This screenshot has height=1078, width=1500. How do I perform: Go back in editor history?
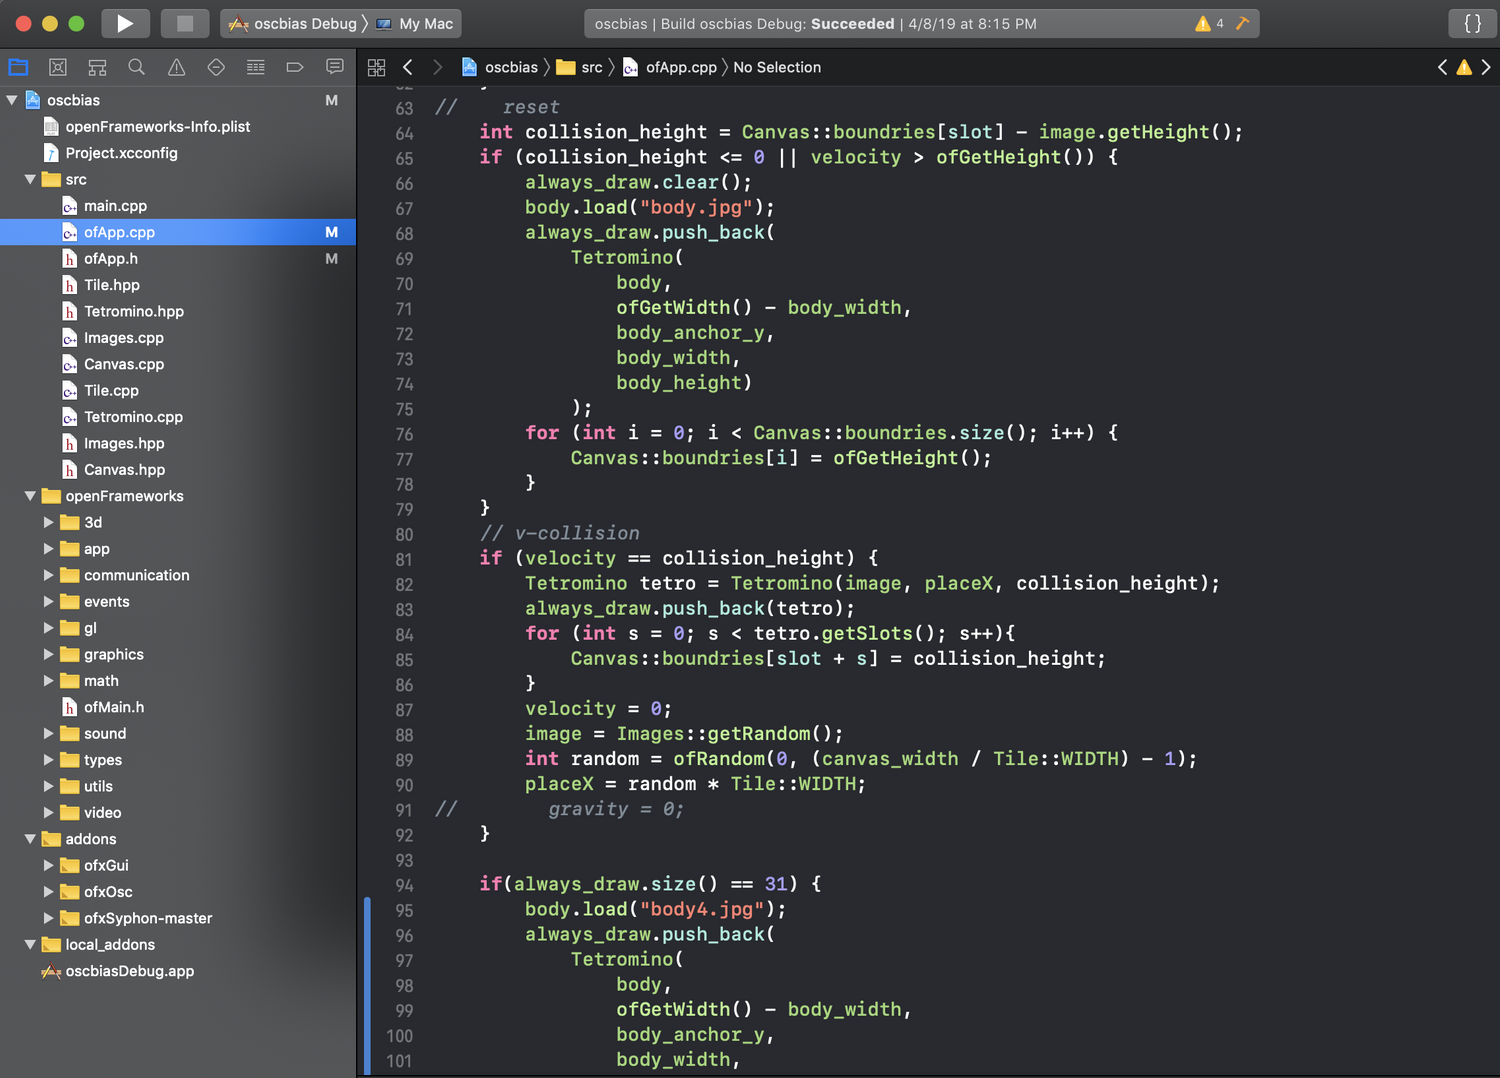point(408,67)
